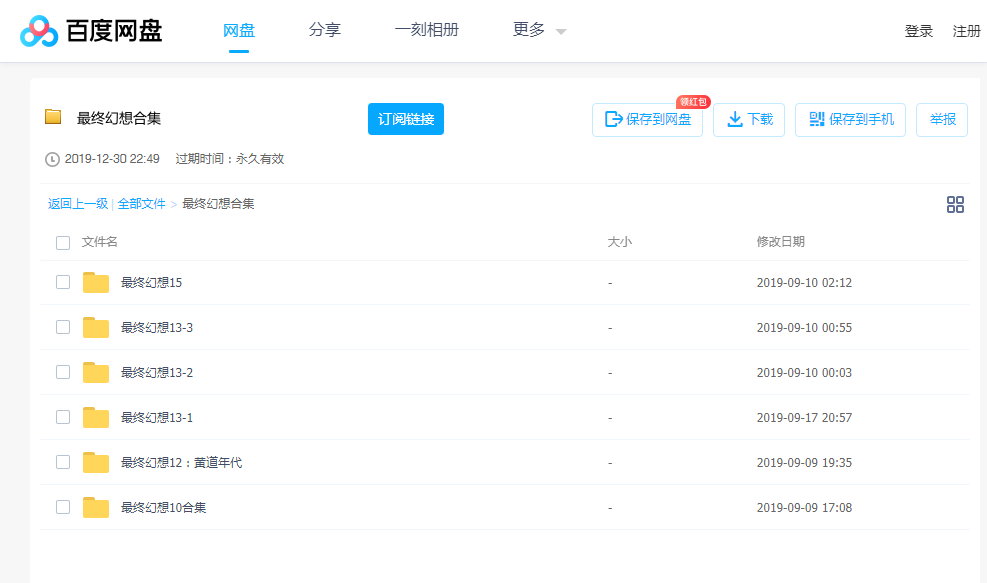Check the box for 最终幻想13-2
The height and width of the screenshot is (583, 987).
(63, 372)
